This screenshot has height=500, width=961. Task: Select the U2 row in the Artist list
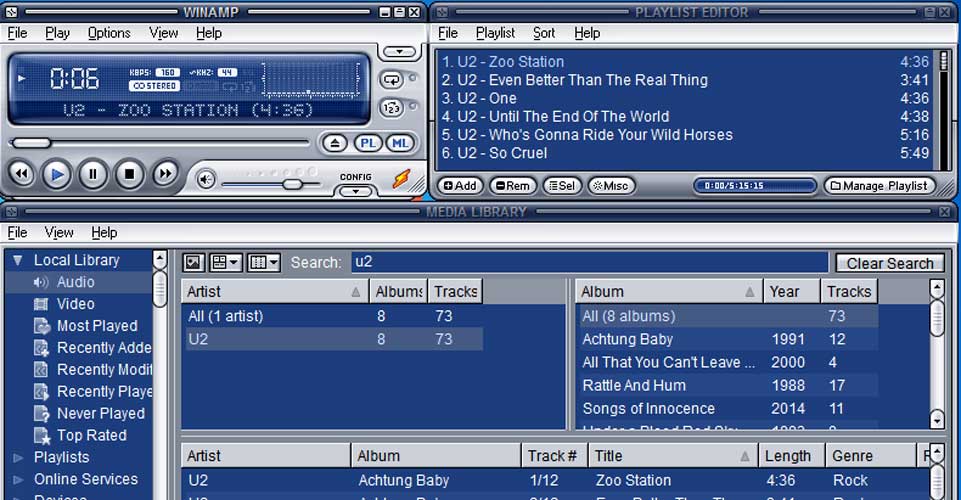pos(334,339)
